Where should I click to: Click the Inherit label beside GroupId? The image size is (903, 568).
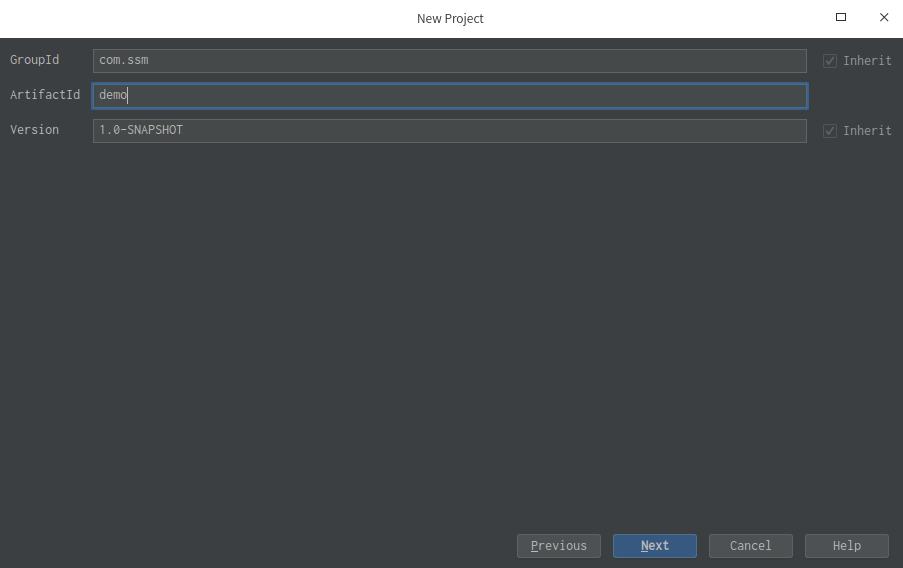[x=867, y=61]
